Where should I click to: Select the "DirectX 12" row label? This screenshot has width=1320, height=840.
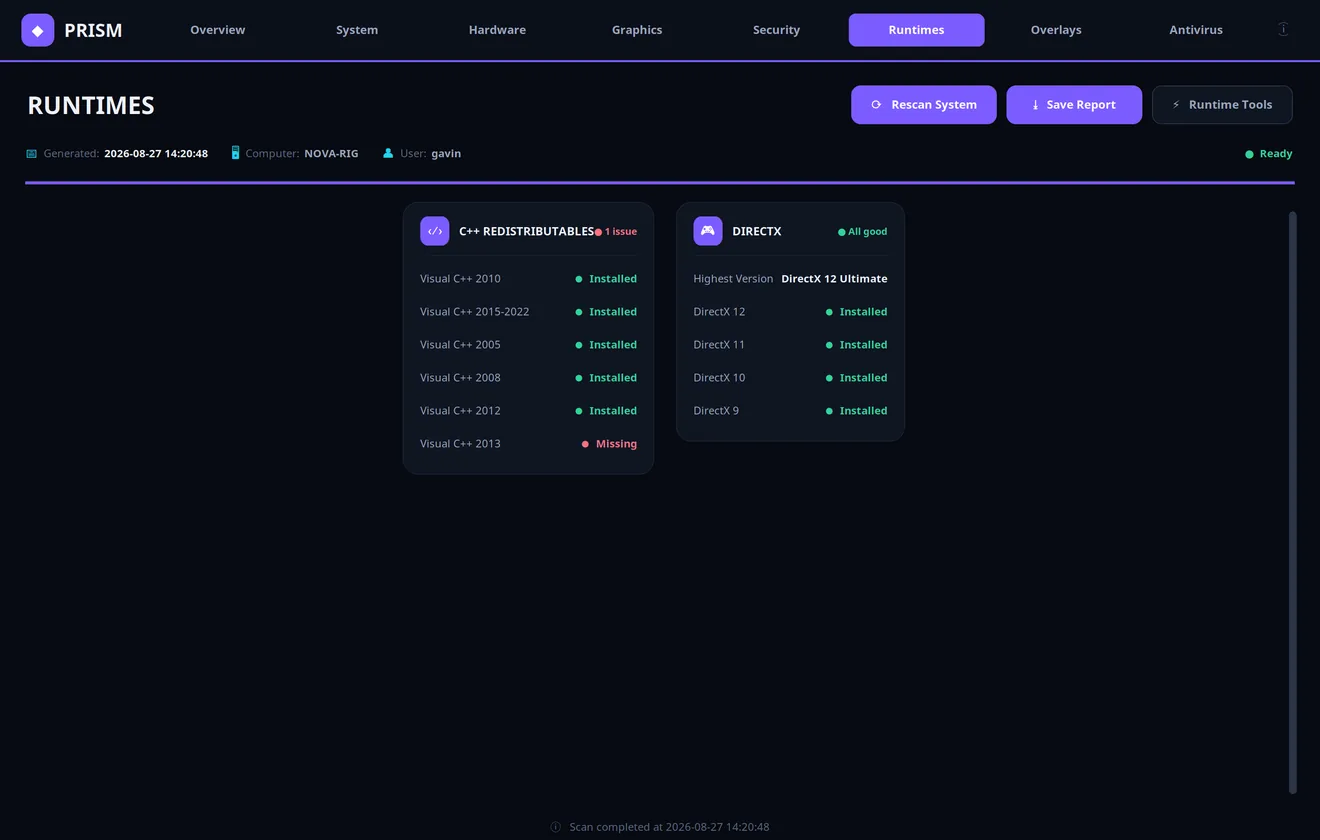coord(719,312)
